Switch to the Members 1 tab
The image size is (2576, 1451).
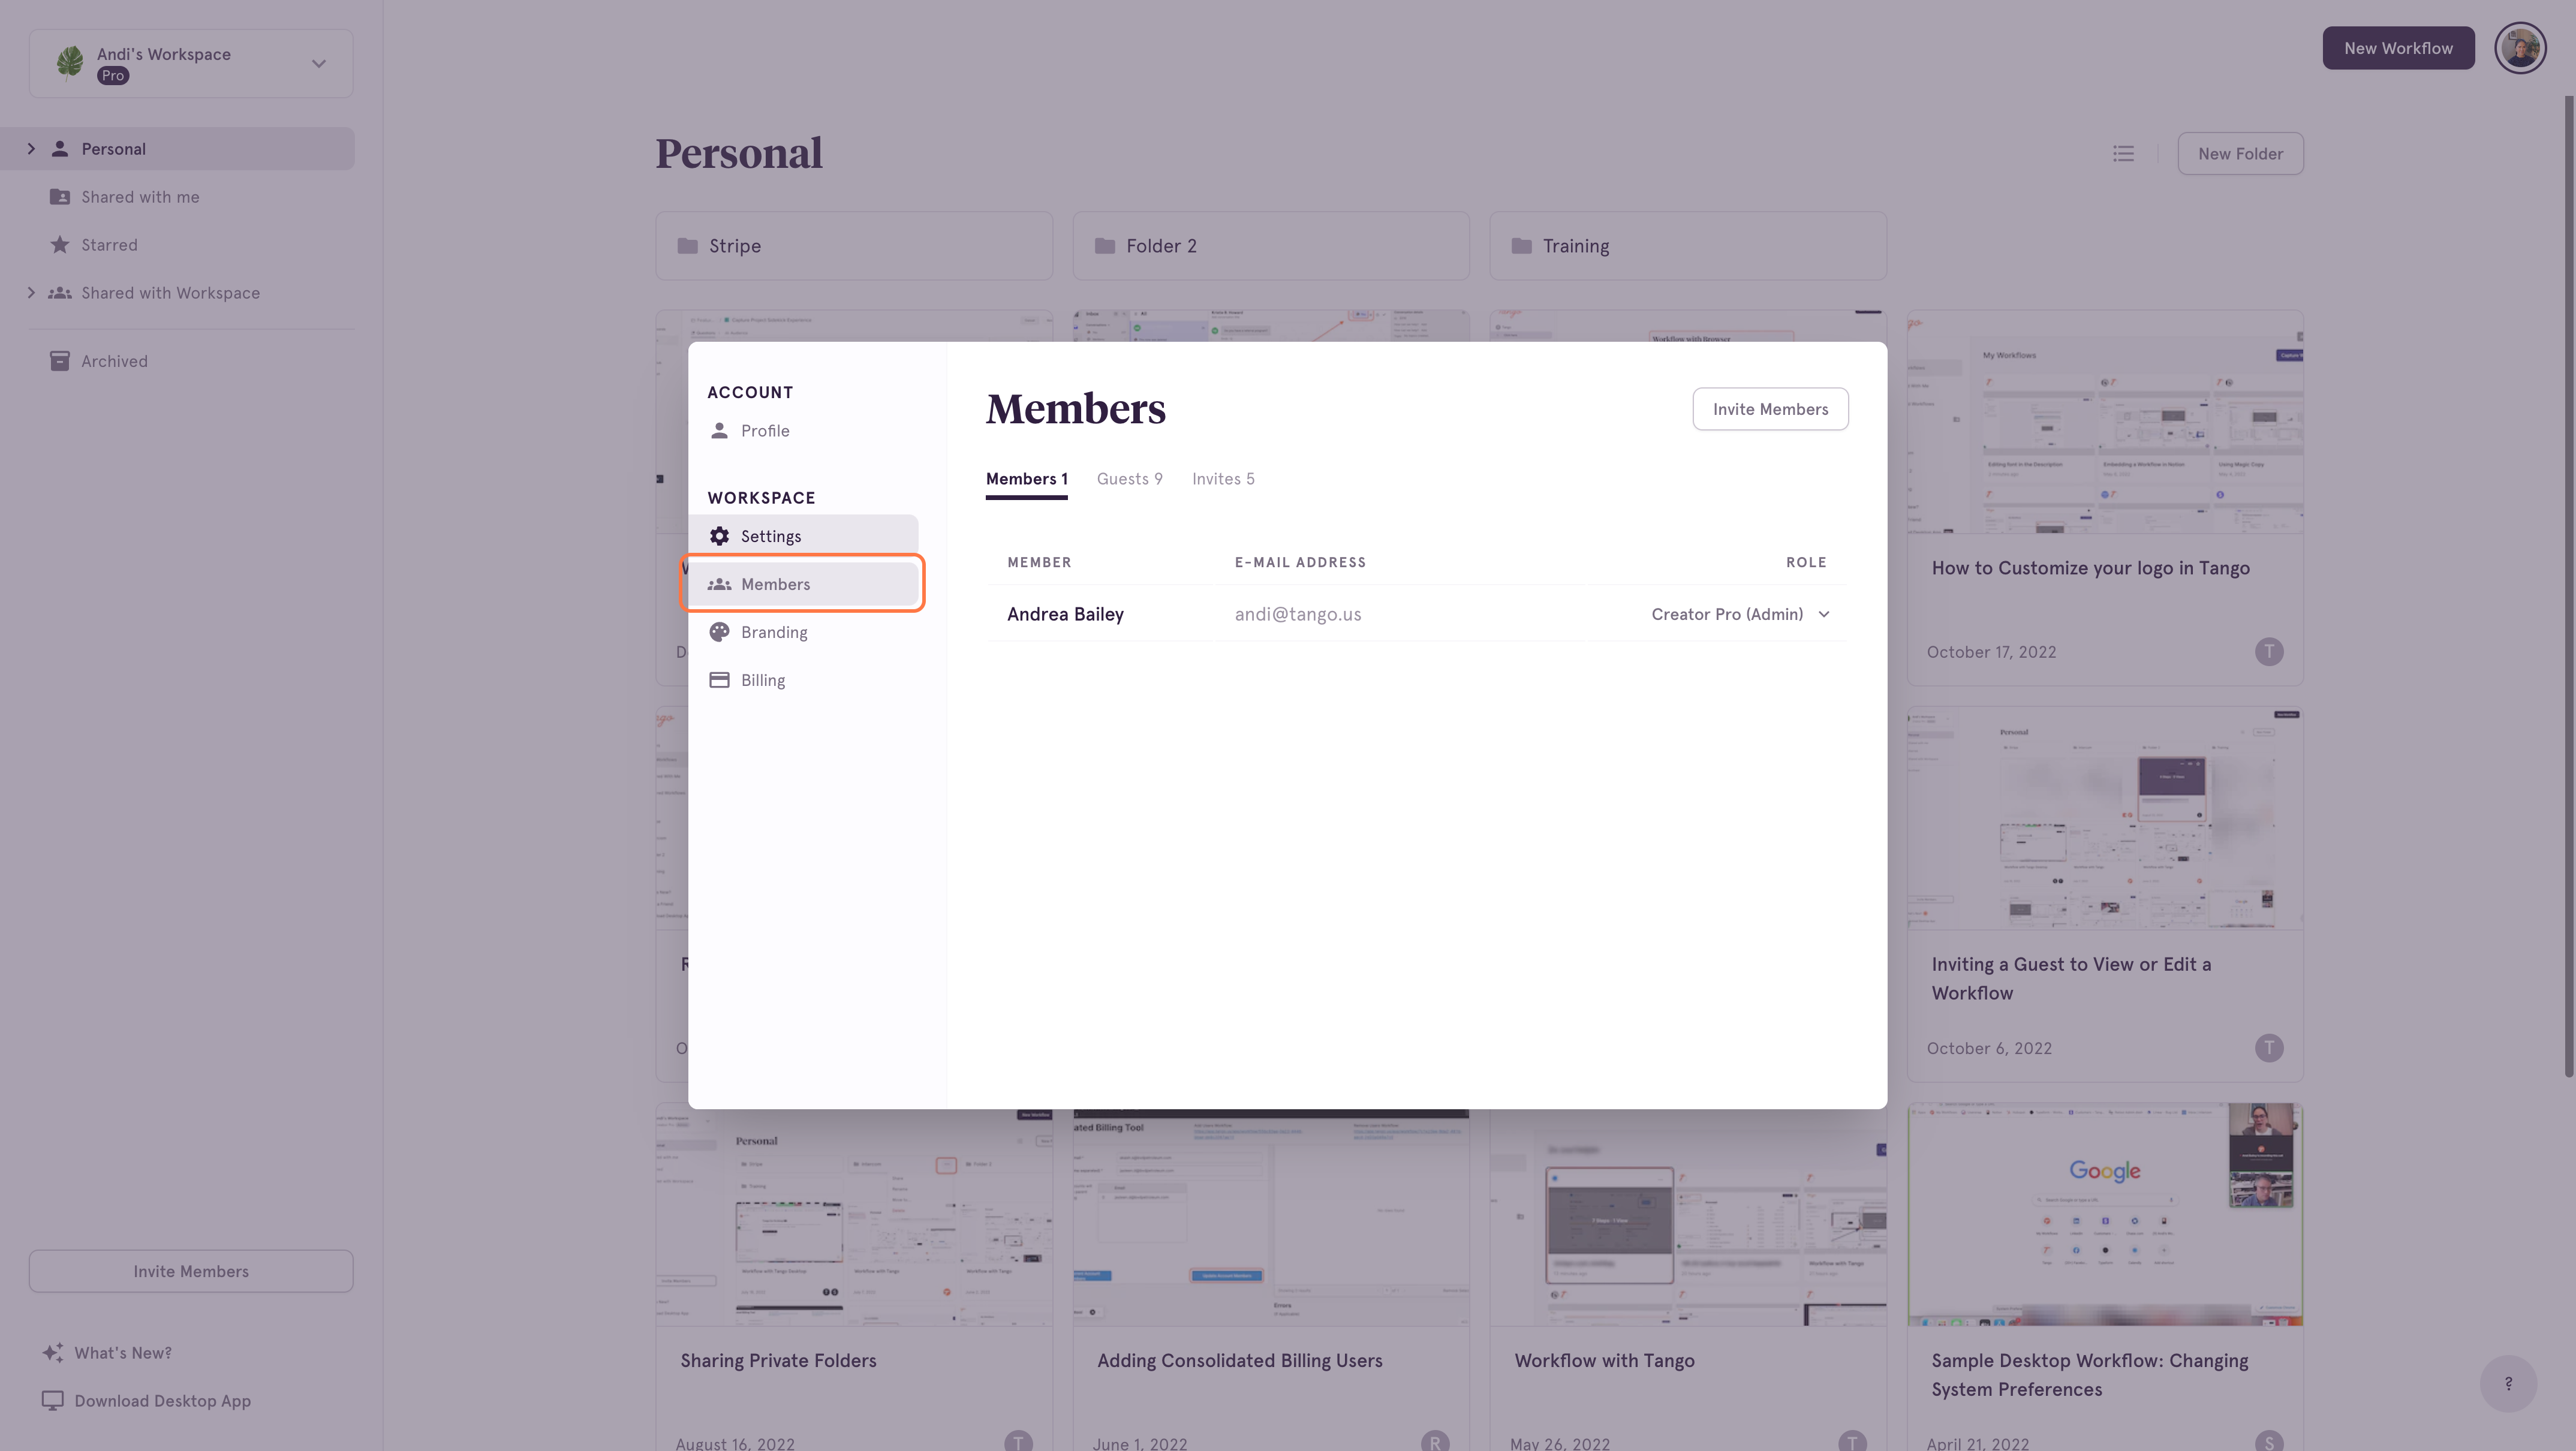[1026, 479]
